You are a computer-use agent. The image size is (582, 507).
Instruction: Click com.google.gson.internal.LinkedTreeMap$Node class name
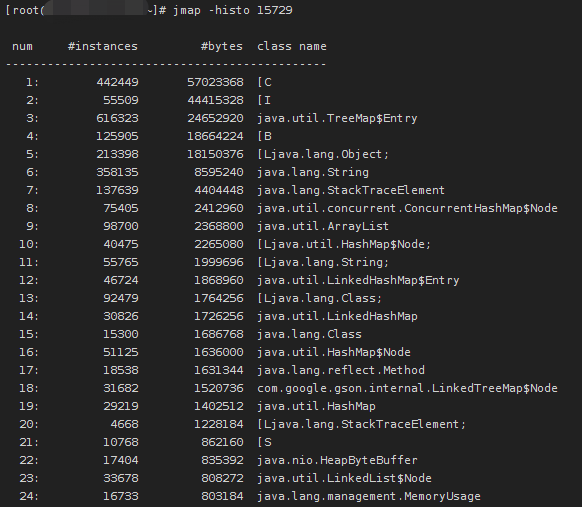pyautogui.click(x=407, y=388)
